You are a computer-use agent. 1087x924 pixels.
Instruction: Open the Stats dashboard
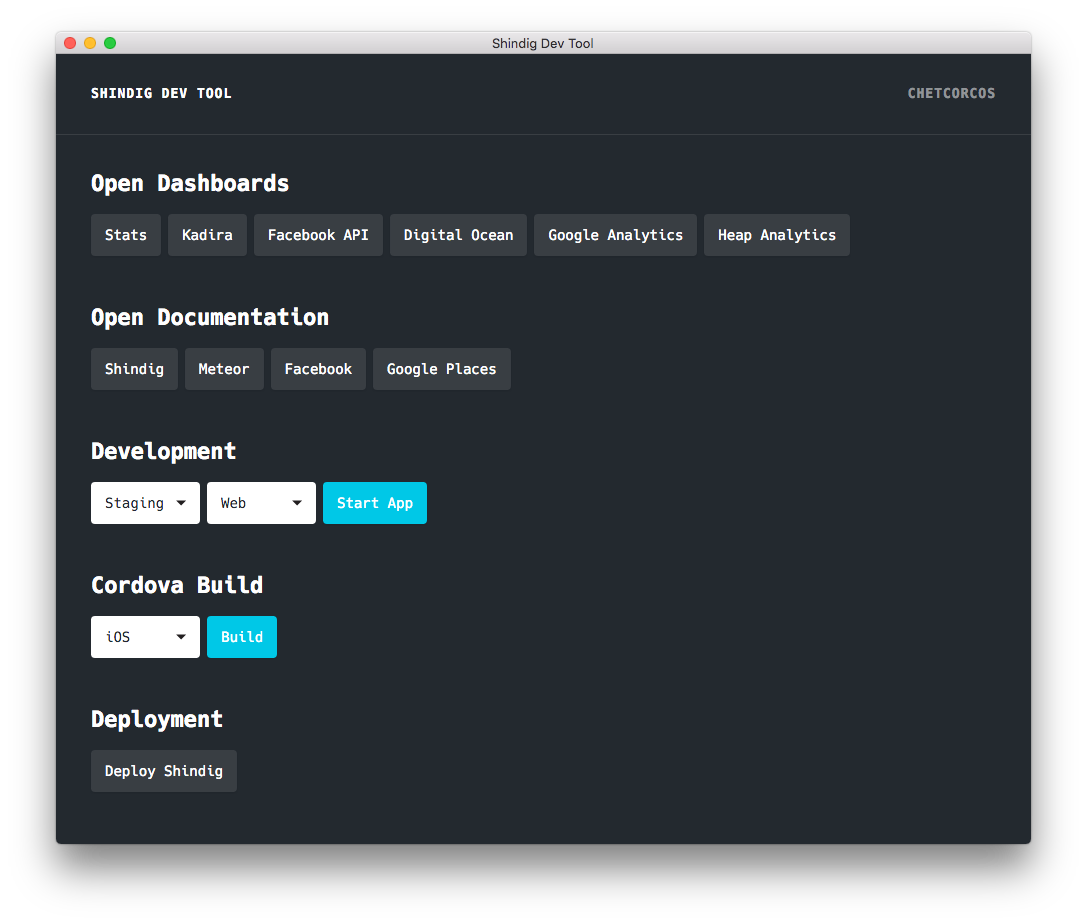125,234
